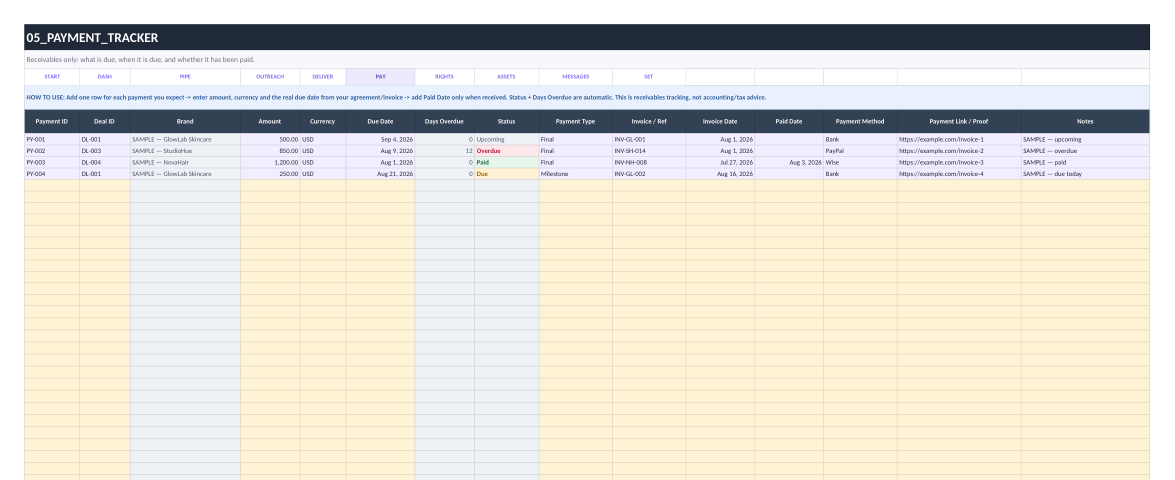
Task: Select the PY-001 payment ID cell
Action: [52, 139]
